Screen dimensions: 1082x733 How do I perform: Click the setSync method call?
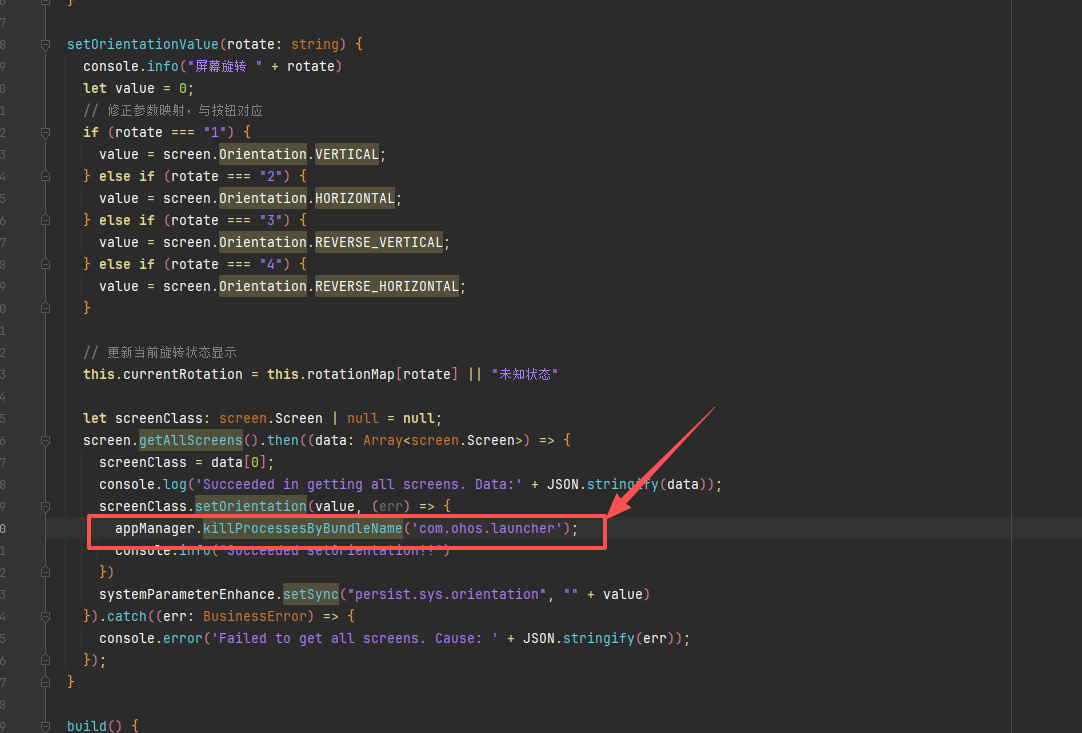pyautogui.click(x=311, y=594)
